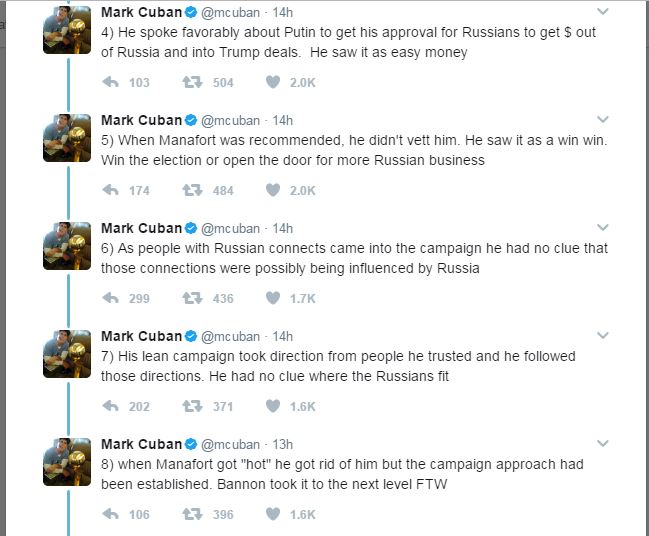Reply to tweet 7 about lean campaign
Viewport: 649px width, 536px height.
111,406
